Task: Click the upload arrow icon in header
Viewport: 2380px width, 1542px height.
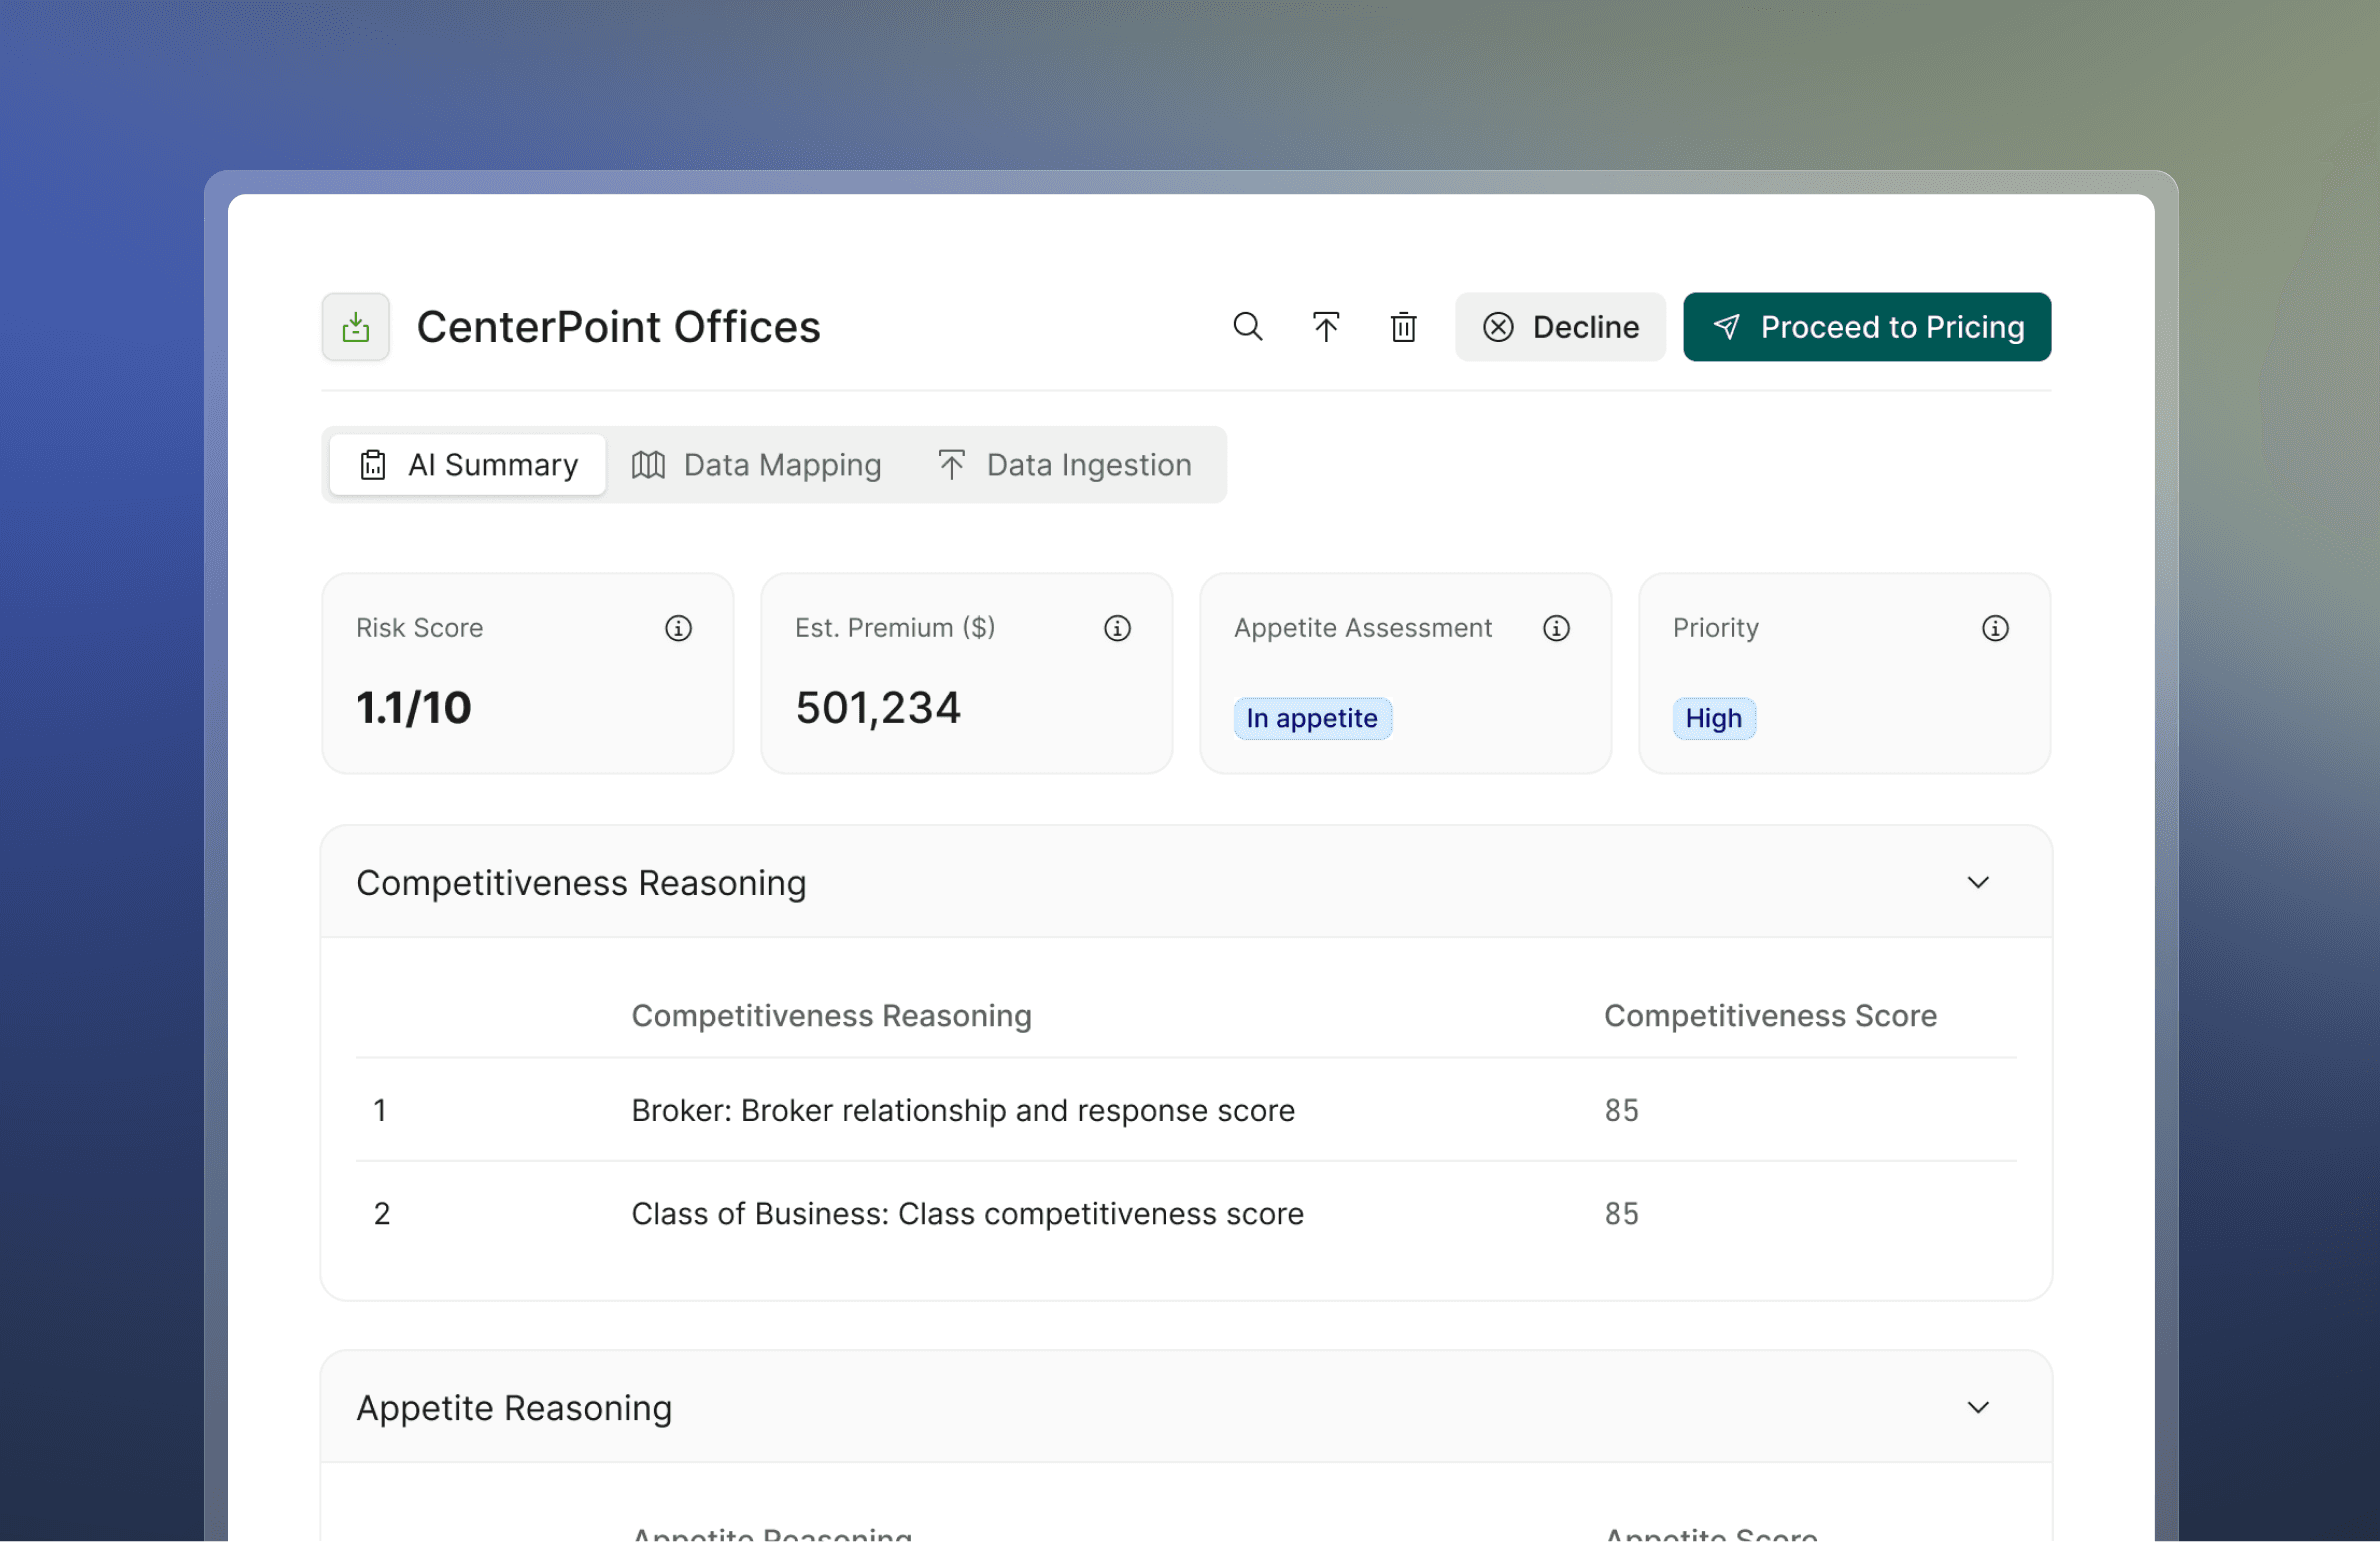Action: click(x=1325, y=327)
